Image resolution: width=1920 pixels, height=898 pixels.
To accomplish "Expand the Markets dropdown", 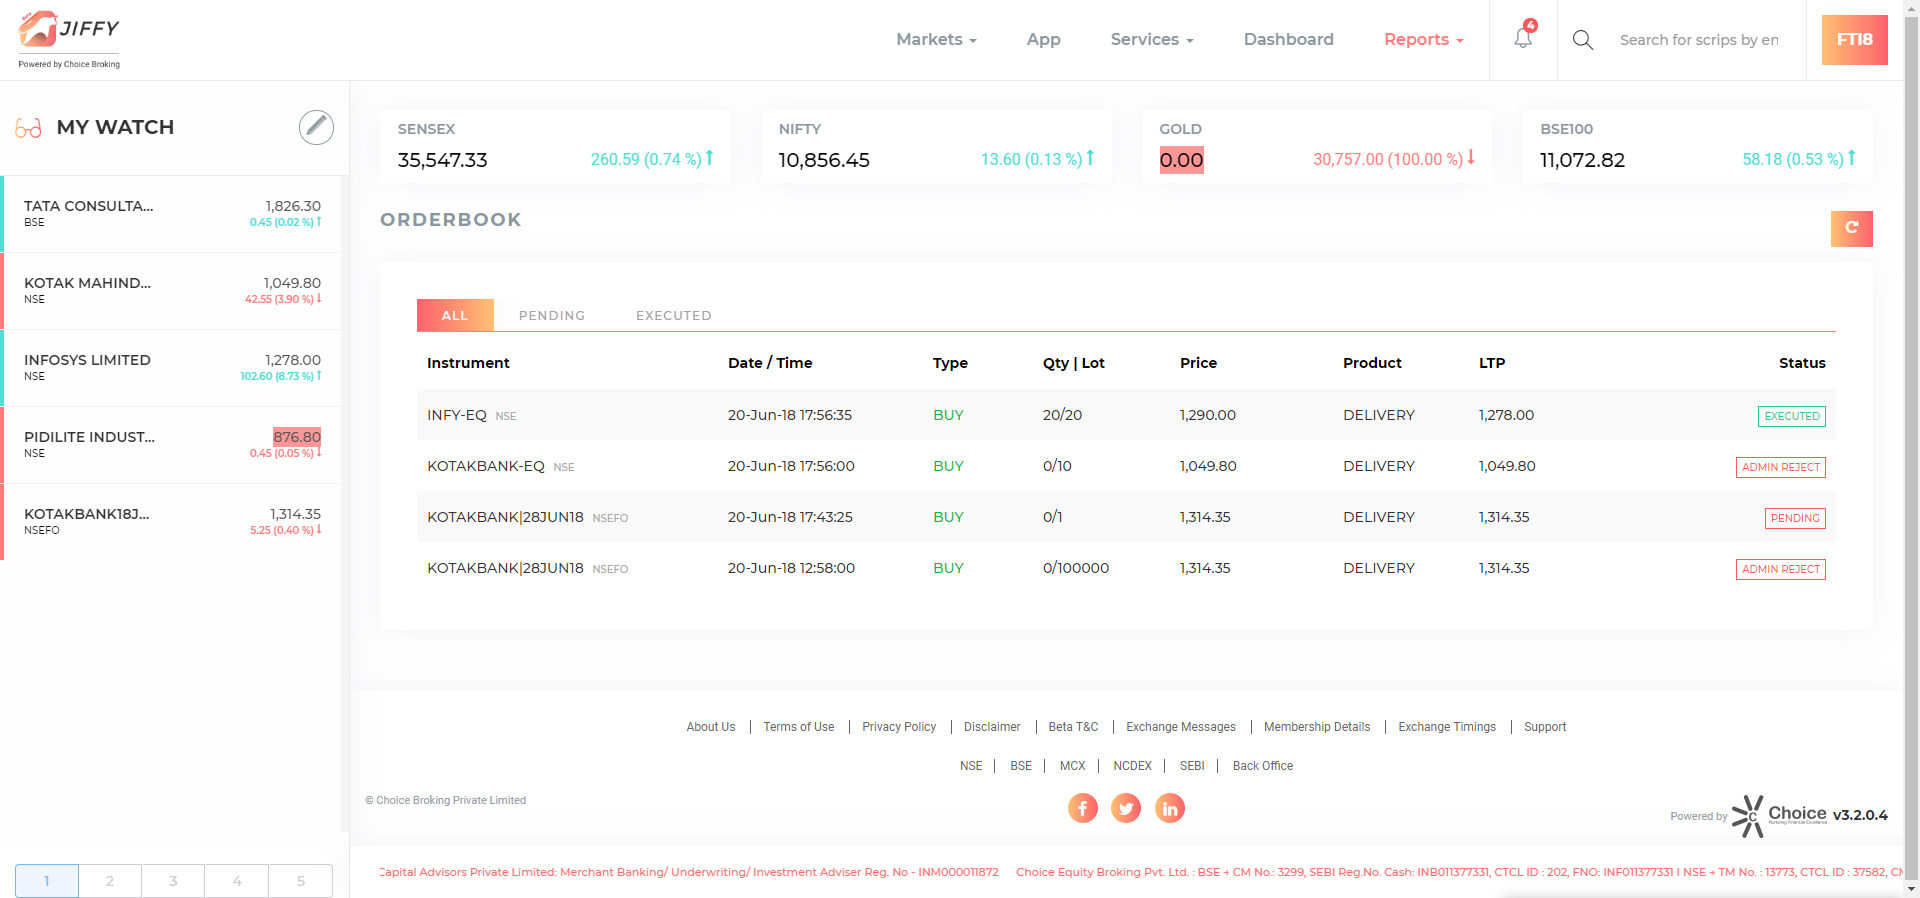I will [x=936, y=40].
